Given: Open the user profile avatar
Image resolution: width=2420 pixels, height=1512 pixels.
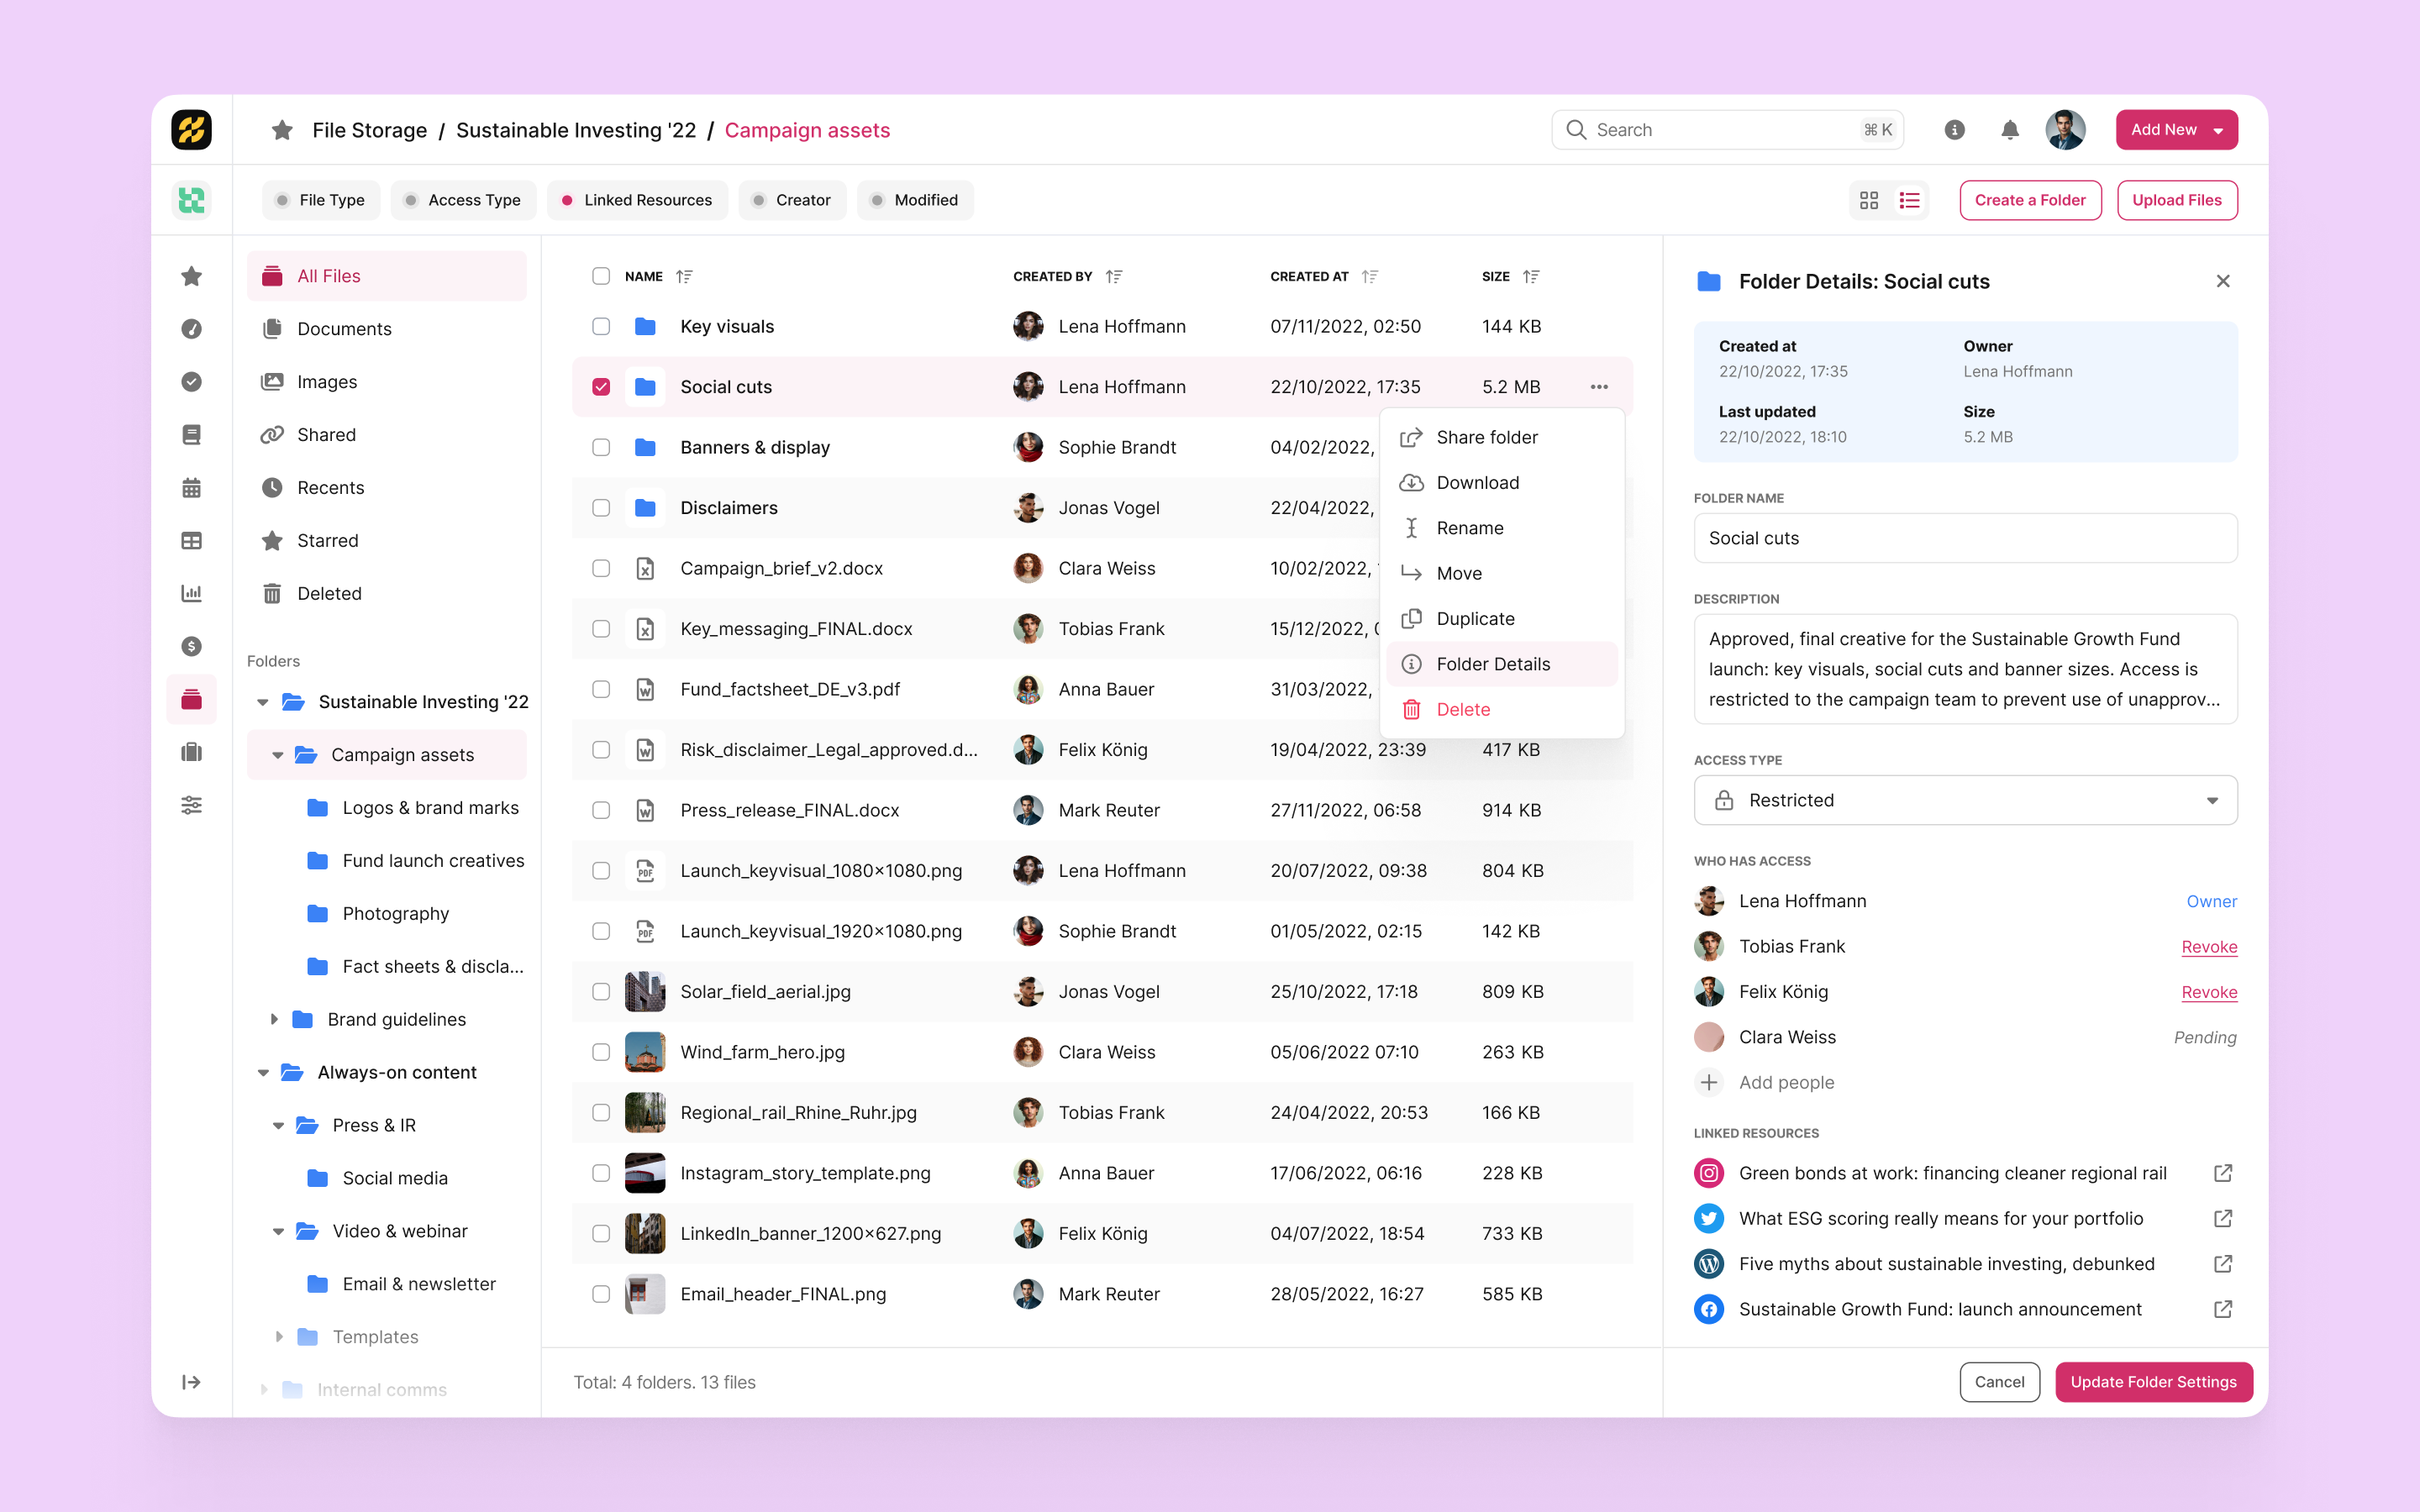Looking at the screenshot, I should [2065, 130].
